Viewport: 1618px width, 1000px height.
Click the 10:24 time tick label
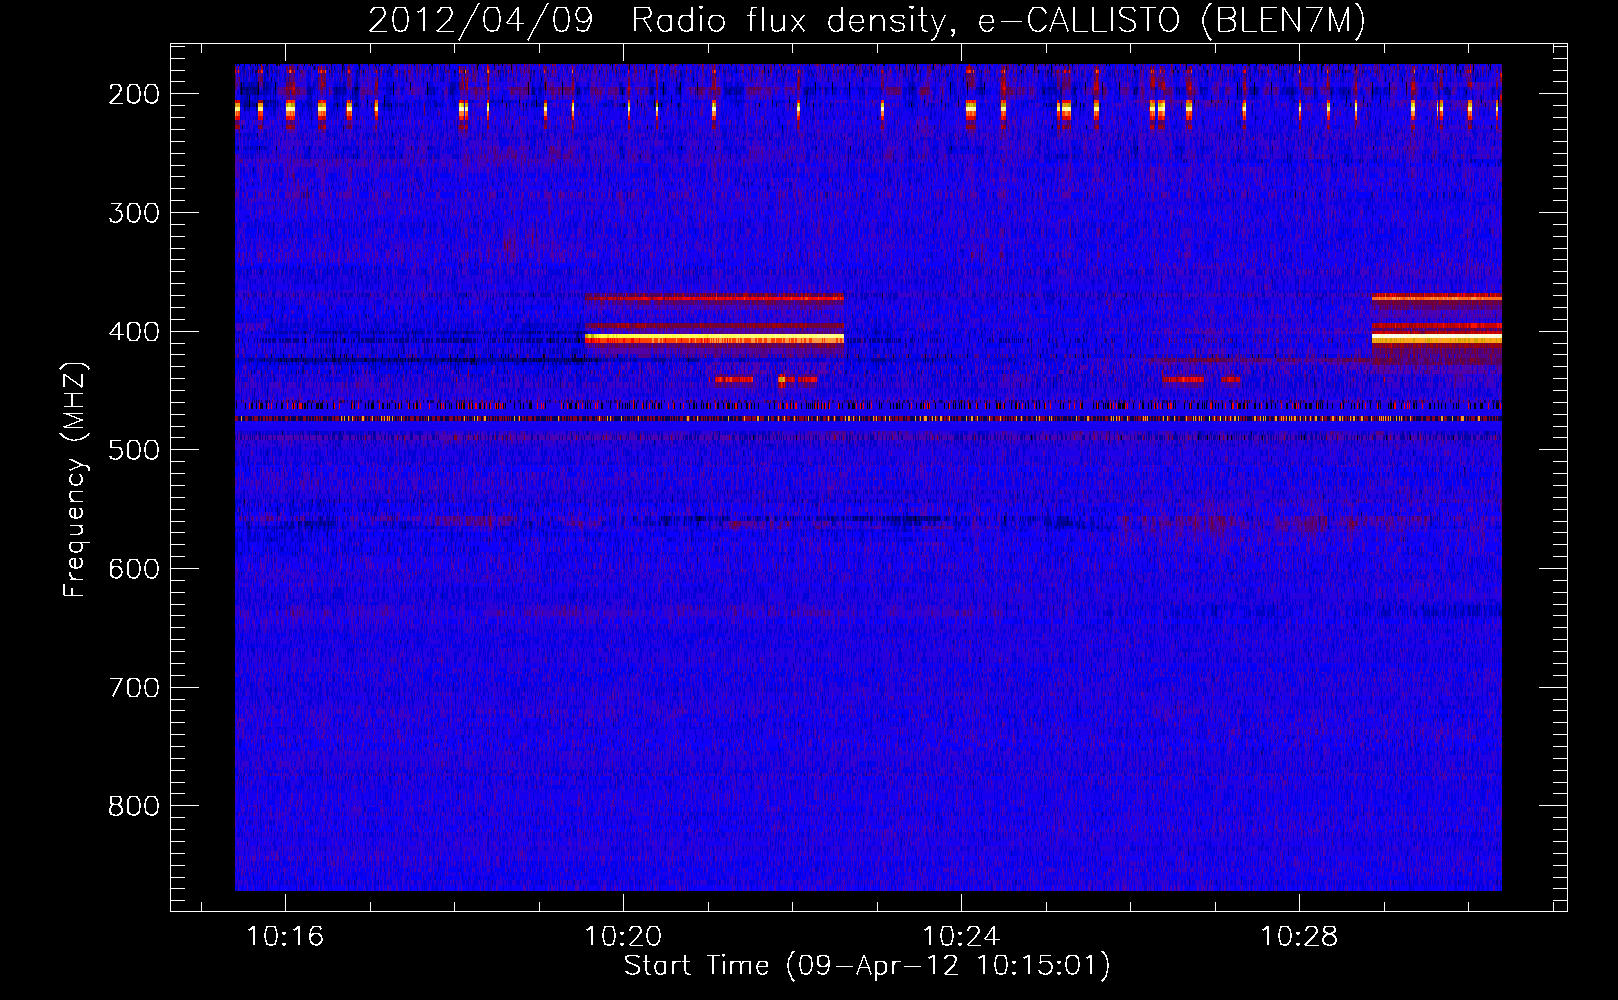tap(961, 937)
